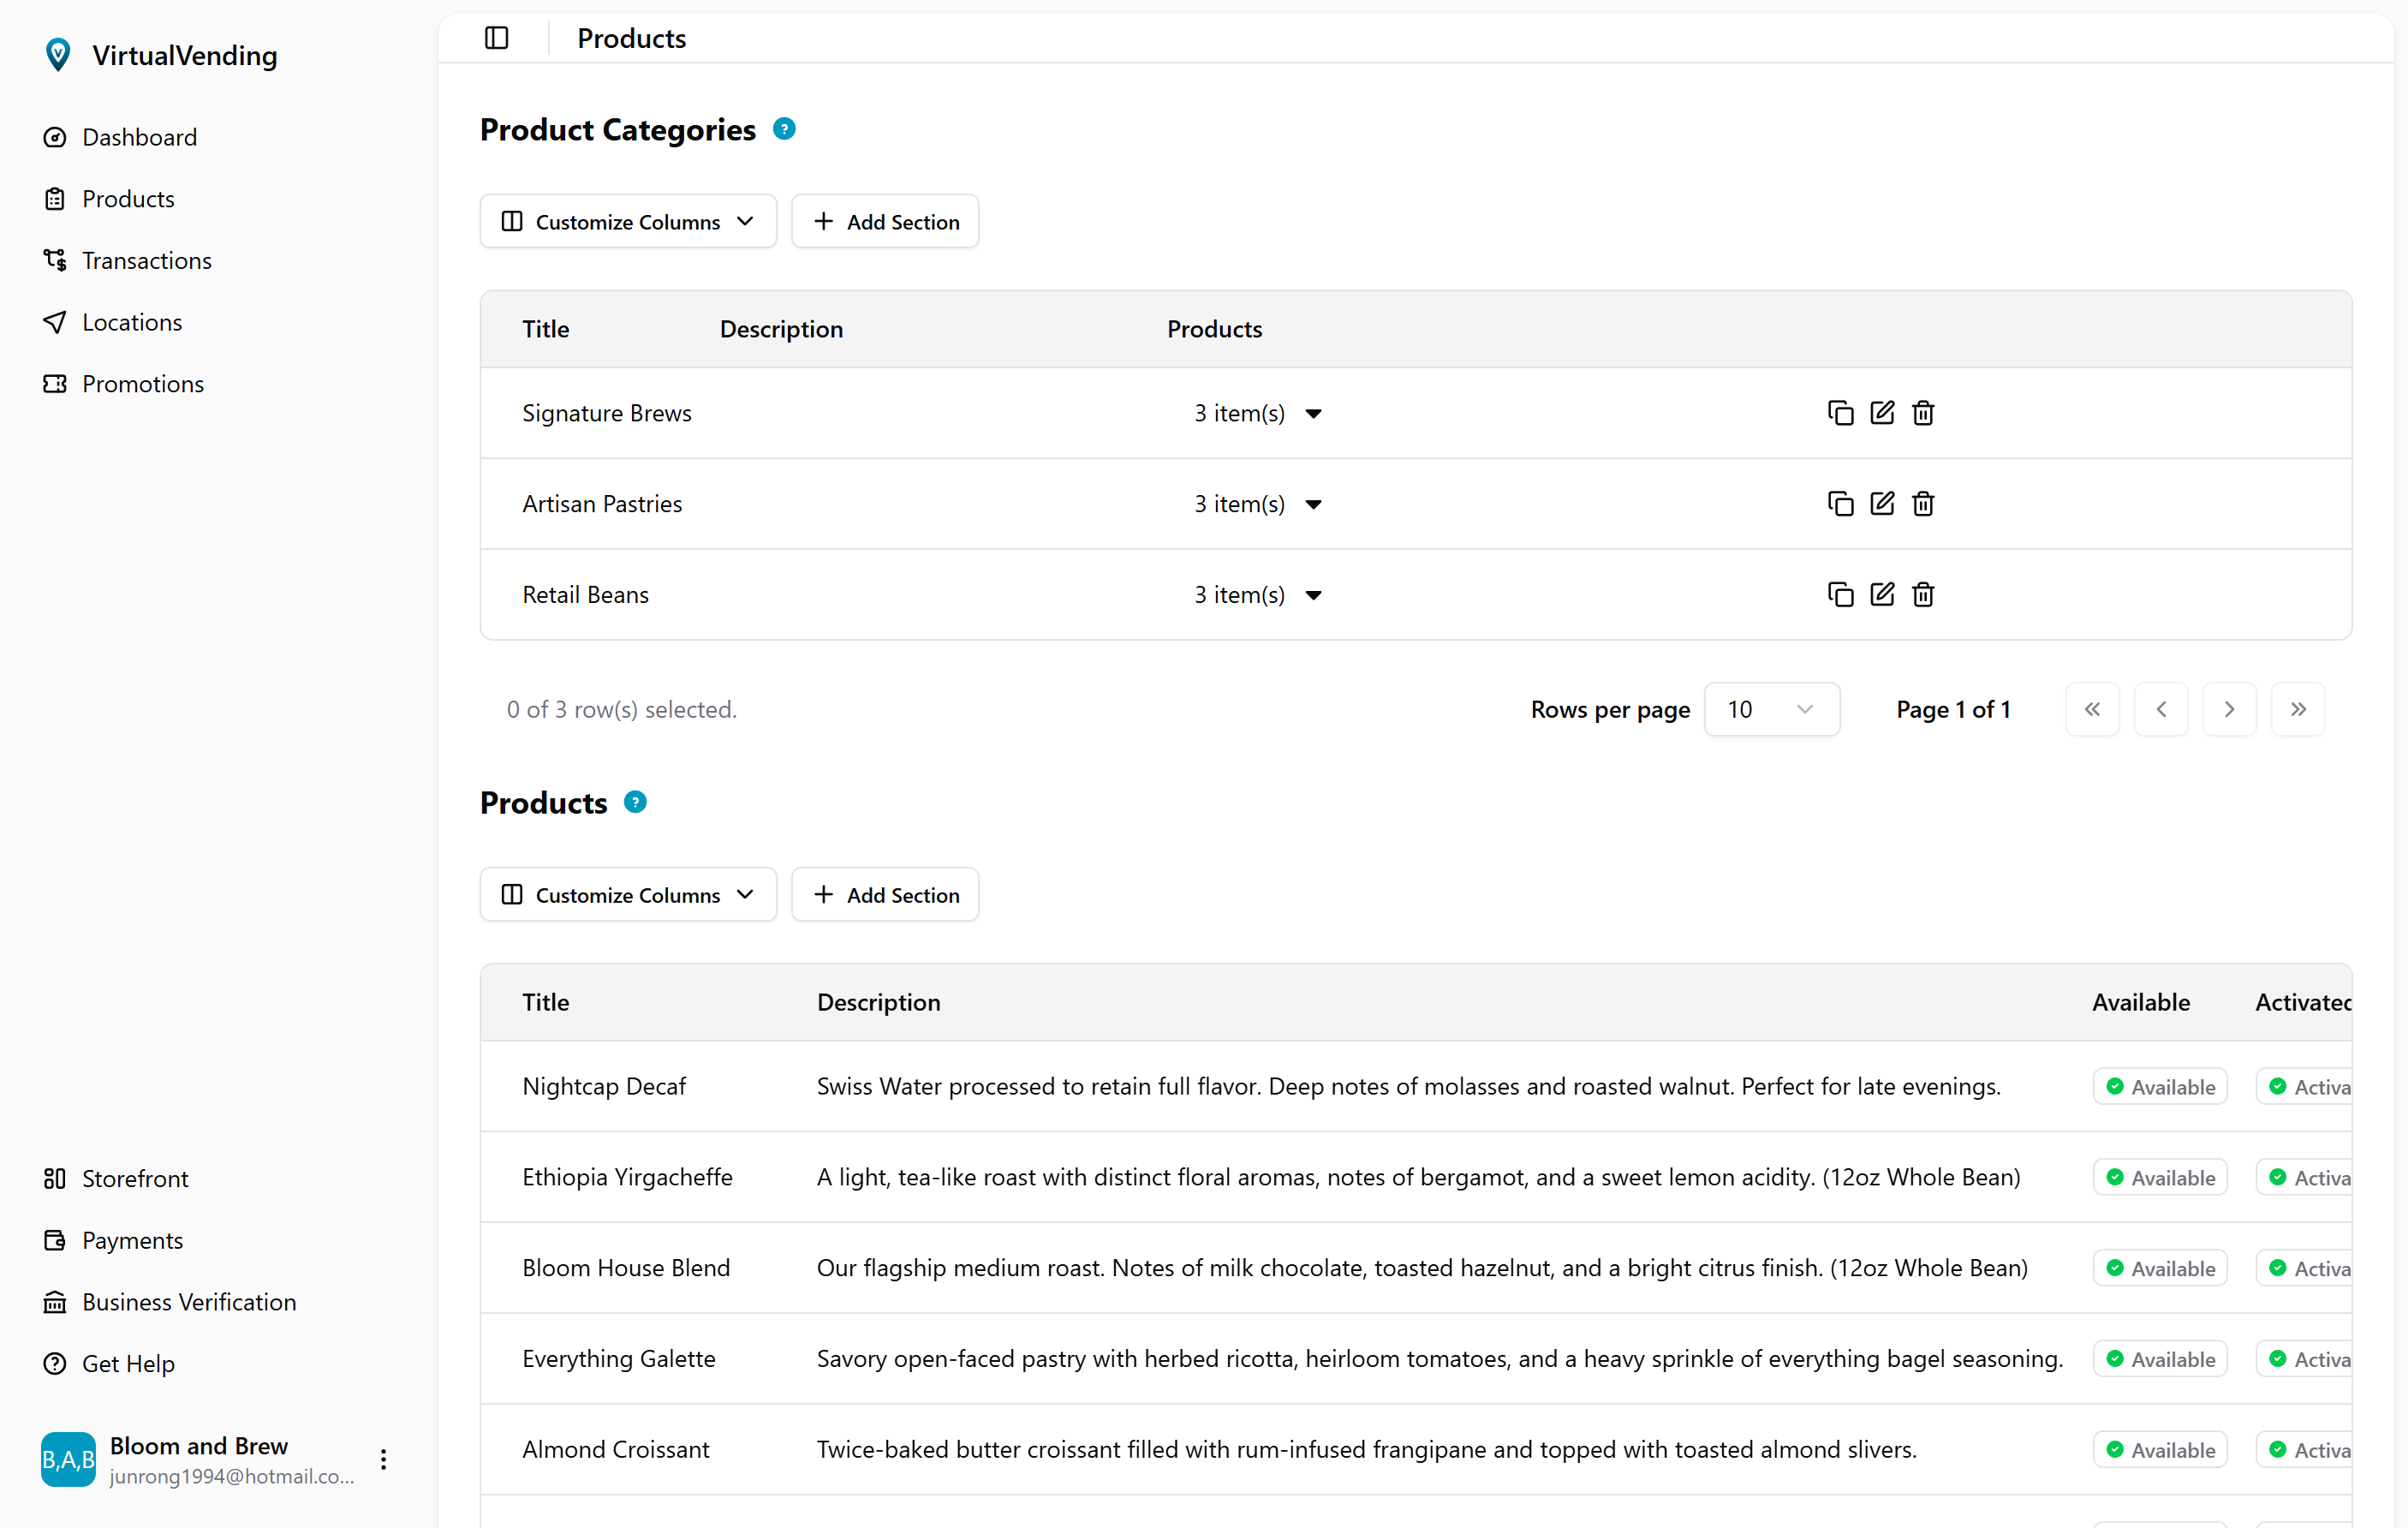2408x1528 pixels.
Task: Open Storefront settings in sidebar
Action: click(135, 1178)
